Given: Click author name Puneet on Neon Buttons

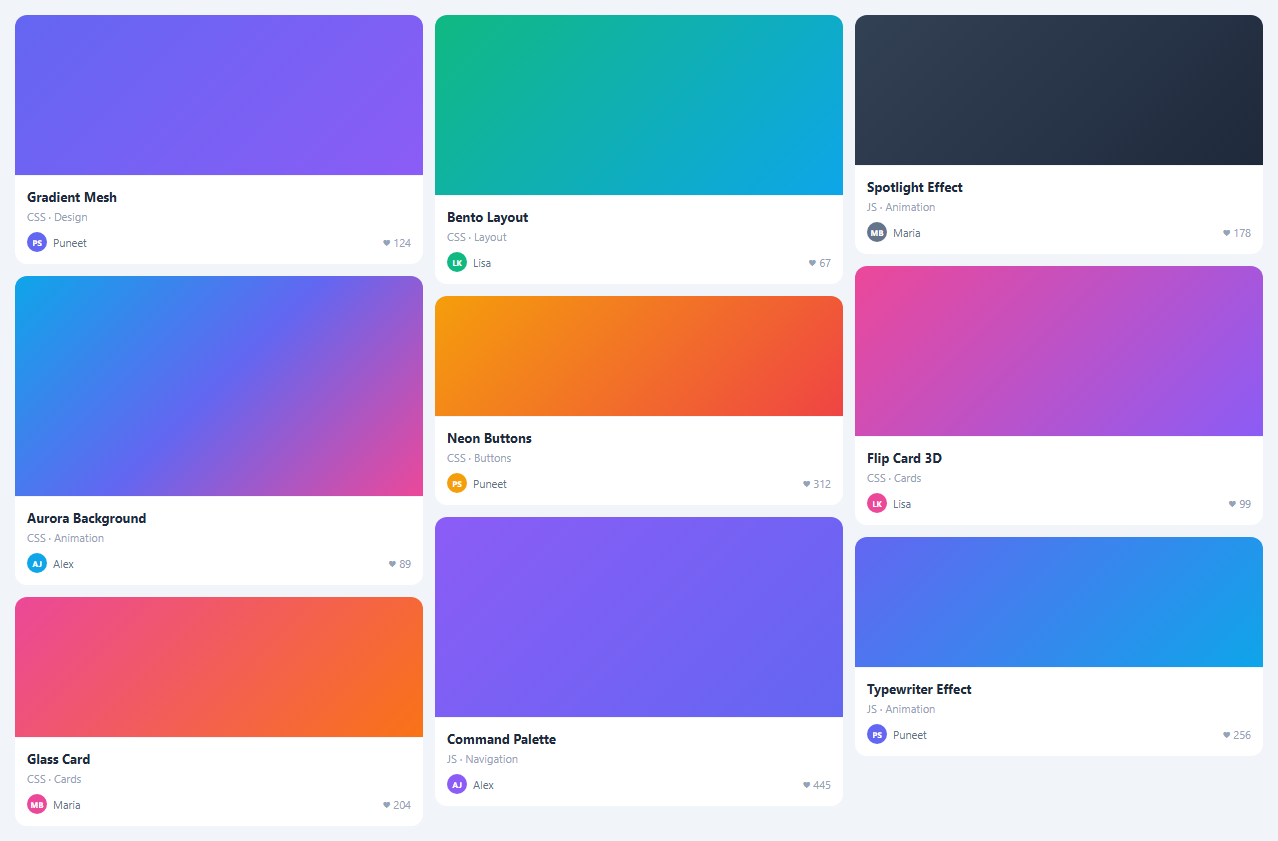Looking at the screenshot, I should [x=490, y=484].
